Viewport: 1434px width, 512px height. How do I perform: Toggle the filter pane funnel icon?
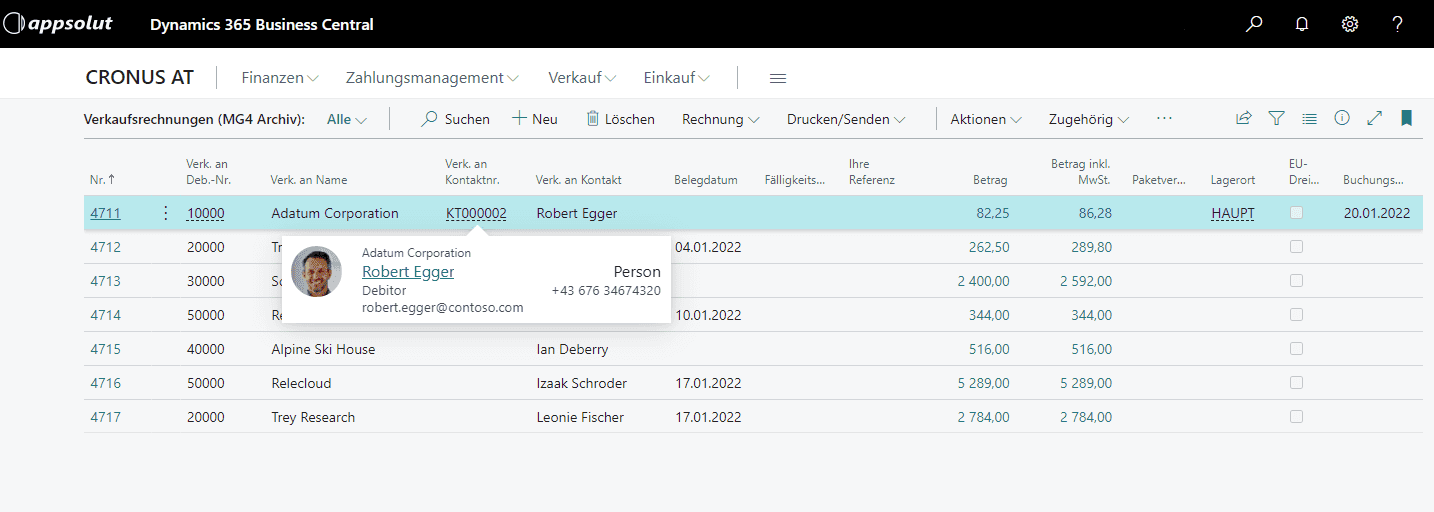(1276, 118)
